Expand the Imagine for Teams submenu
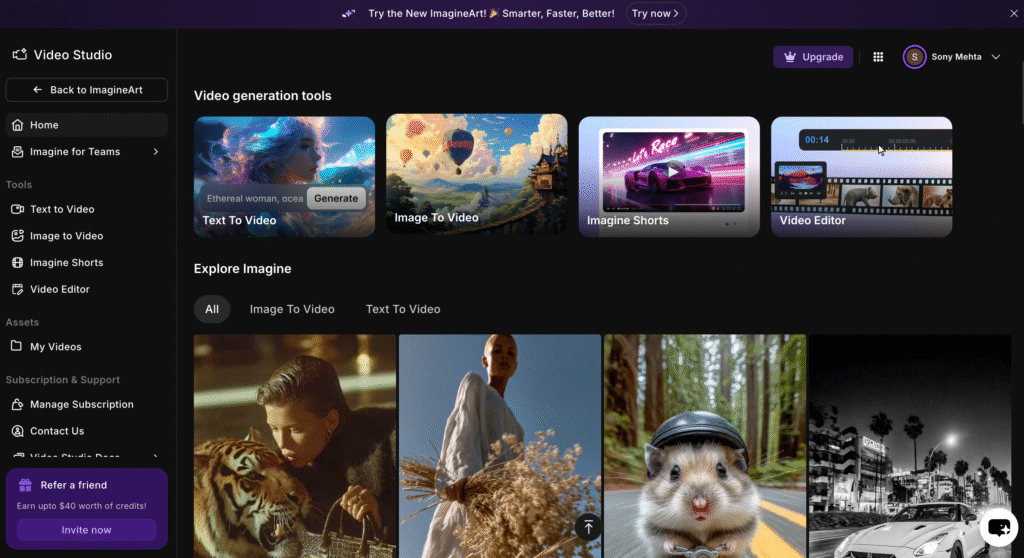Viewport: 1024px width, 558px height. tap(155, 152)
